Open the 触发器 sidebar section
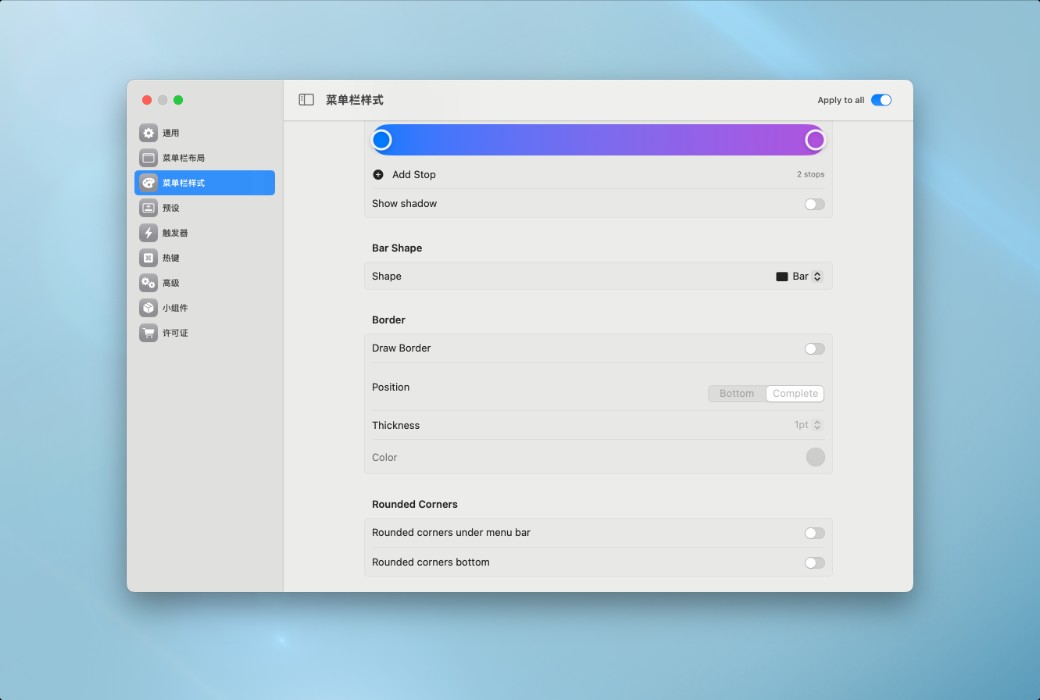The width and height of the screenshot is (1040, 700). 204,233
